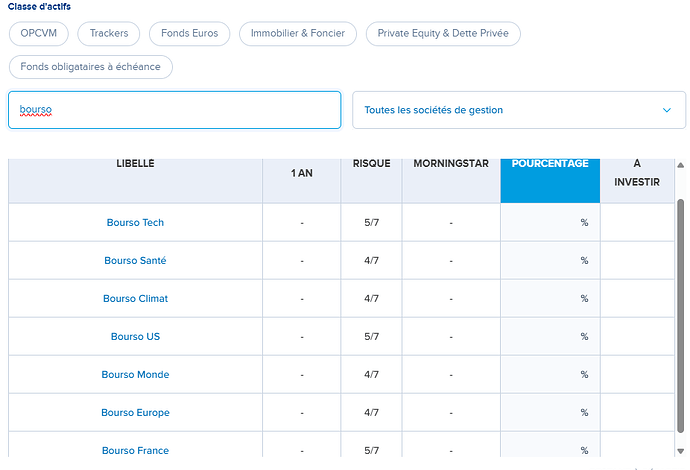Open the Bourso Climat fund link
The width and height of the screenshot is (690, 470).
click(x=135, y=298)
